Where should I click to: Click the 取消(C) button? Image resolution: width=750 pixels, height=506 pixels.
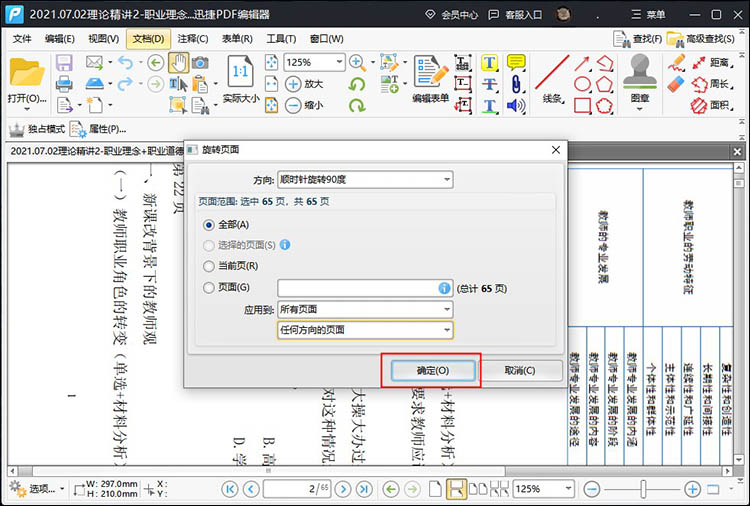[520, 370]
